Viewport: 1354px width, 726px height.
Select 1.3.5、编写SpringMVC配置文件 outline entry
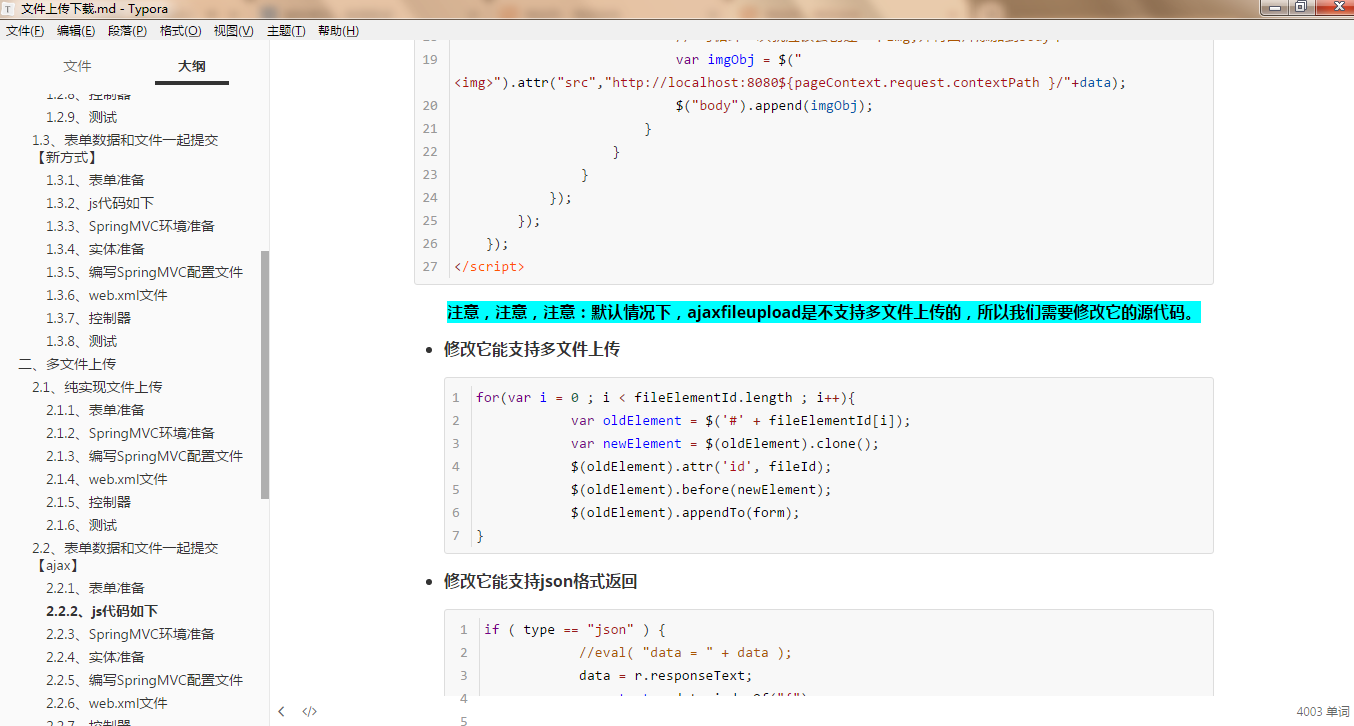(x=144, y=272)
